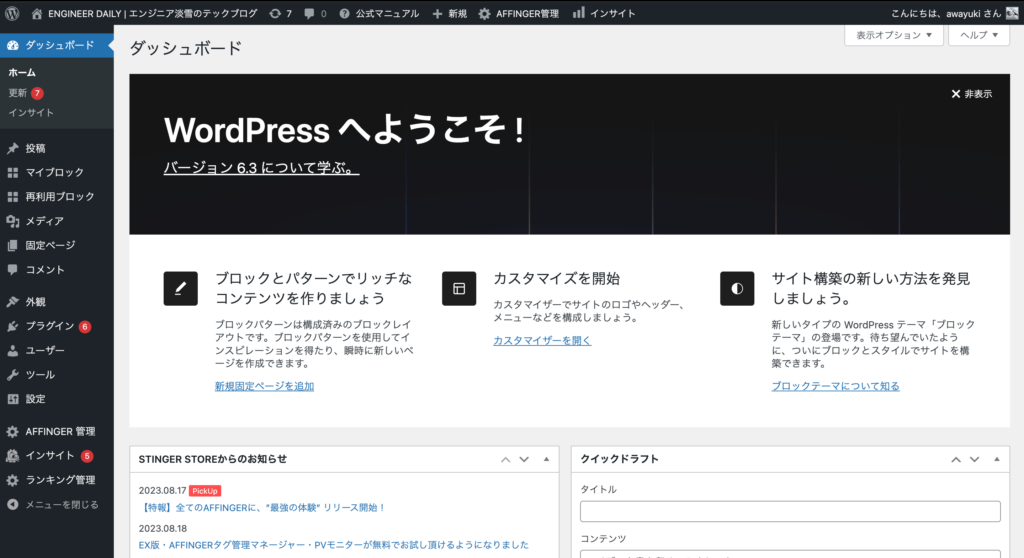Open カスタマイザーを開く link

pyautogui.click(x=542, y=340)
